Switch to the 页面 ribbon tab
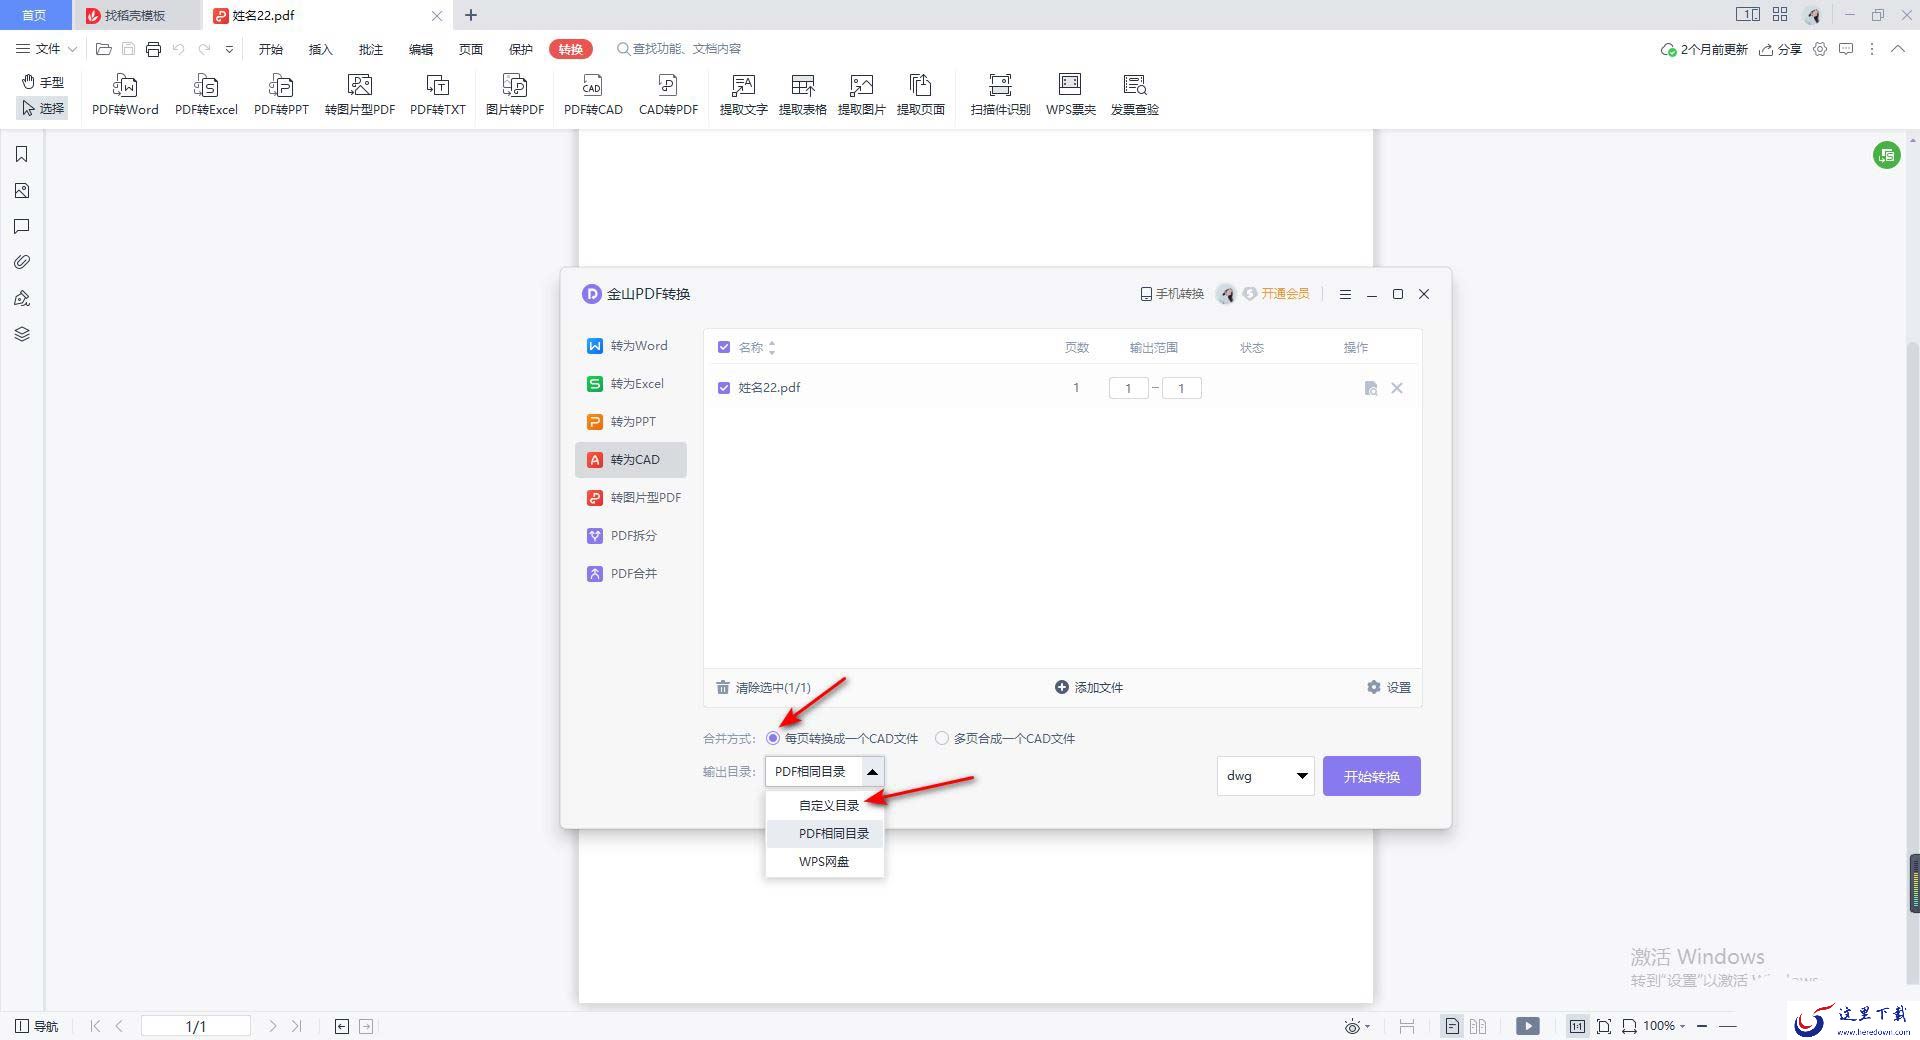This screenshot has width=1920, height=1040. tap(470, 49)
